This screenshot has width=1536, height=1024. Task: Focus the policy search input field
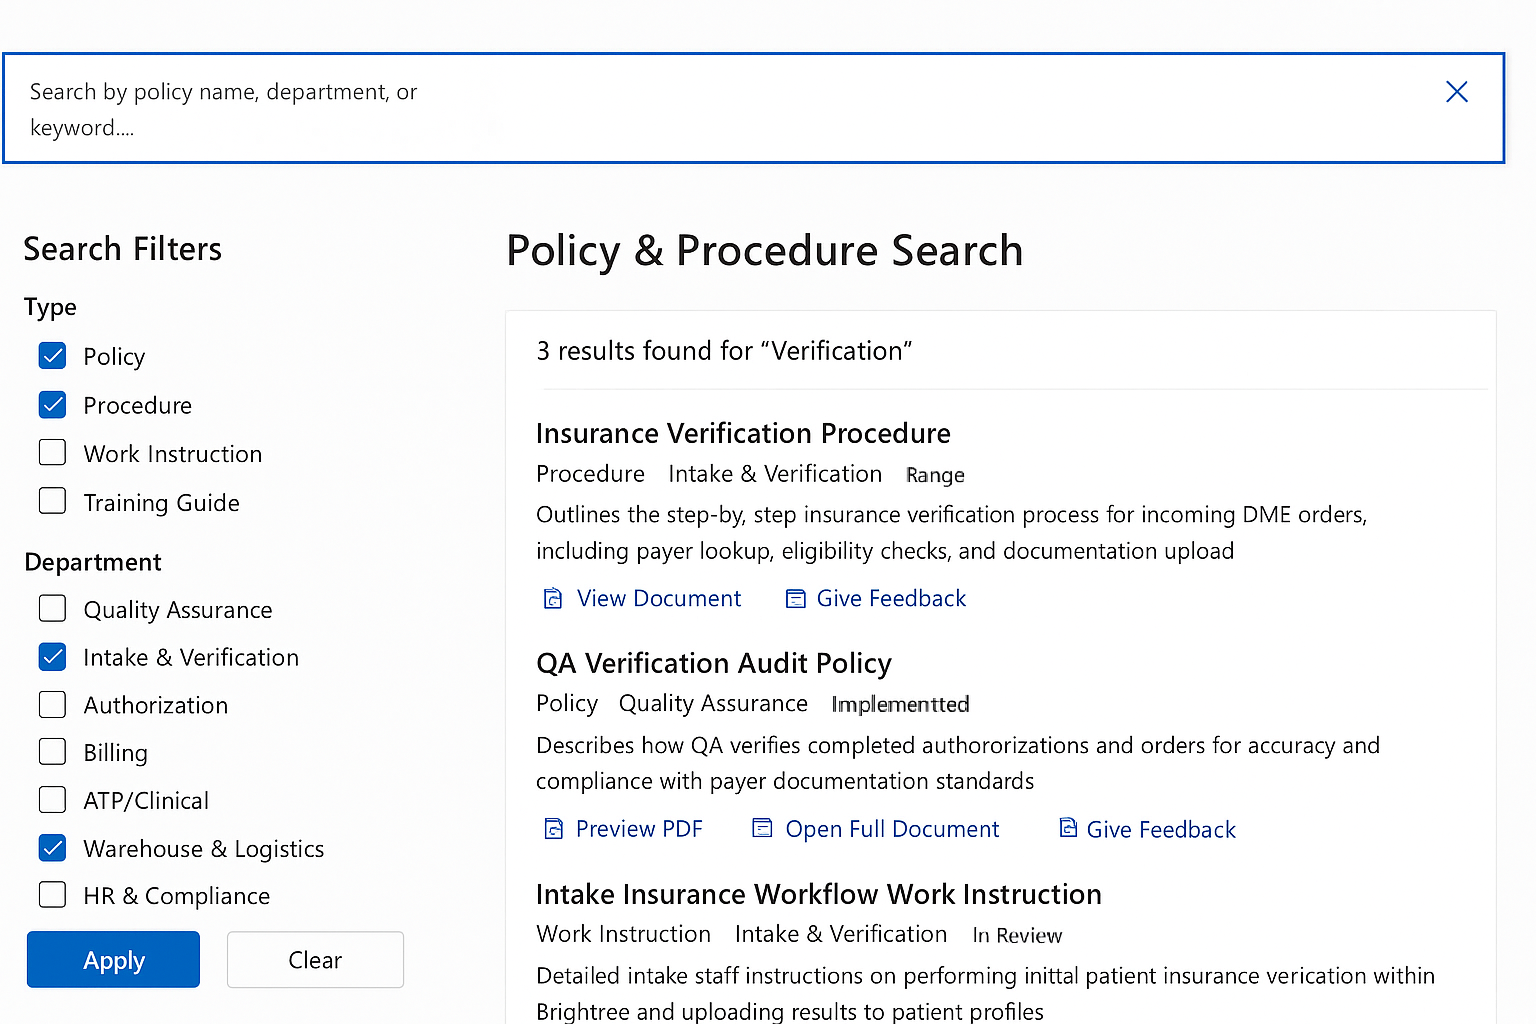click(700, 109)
